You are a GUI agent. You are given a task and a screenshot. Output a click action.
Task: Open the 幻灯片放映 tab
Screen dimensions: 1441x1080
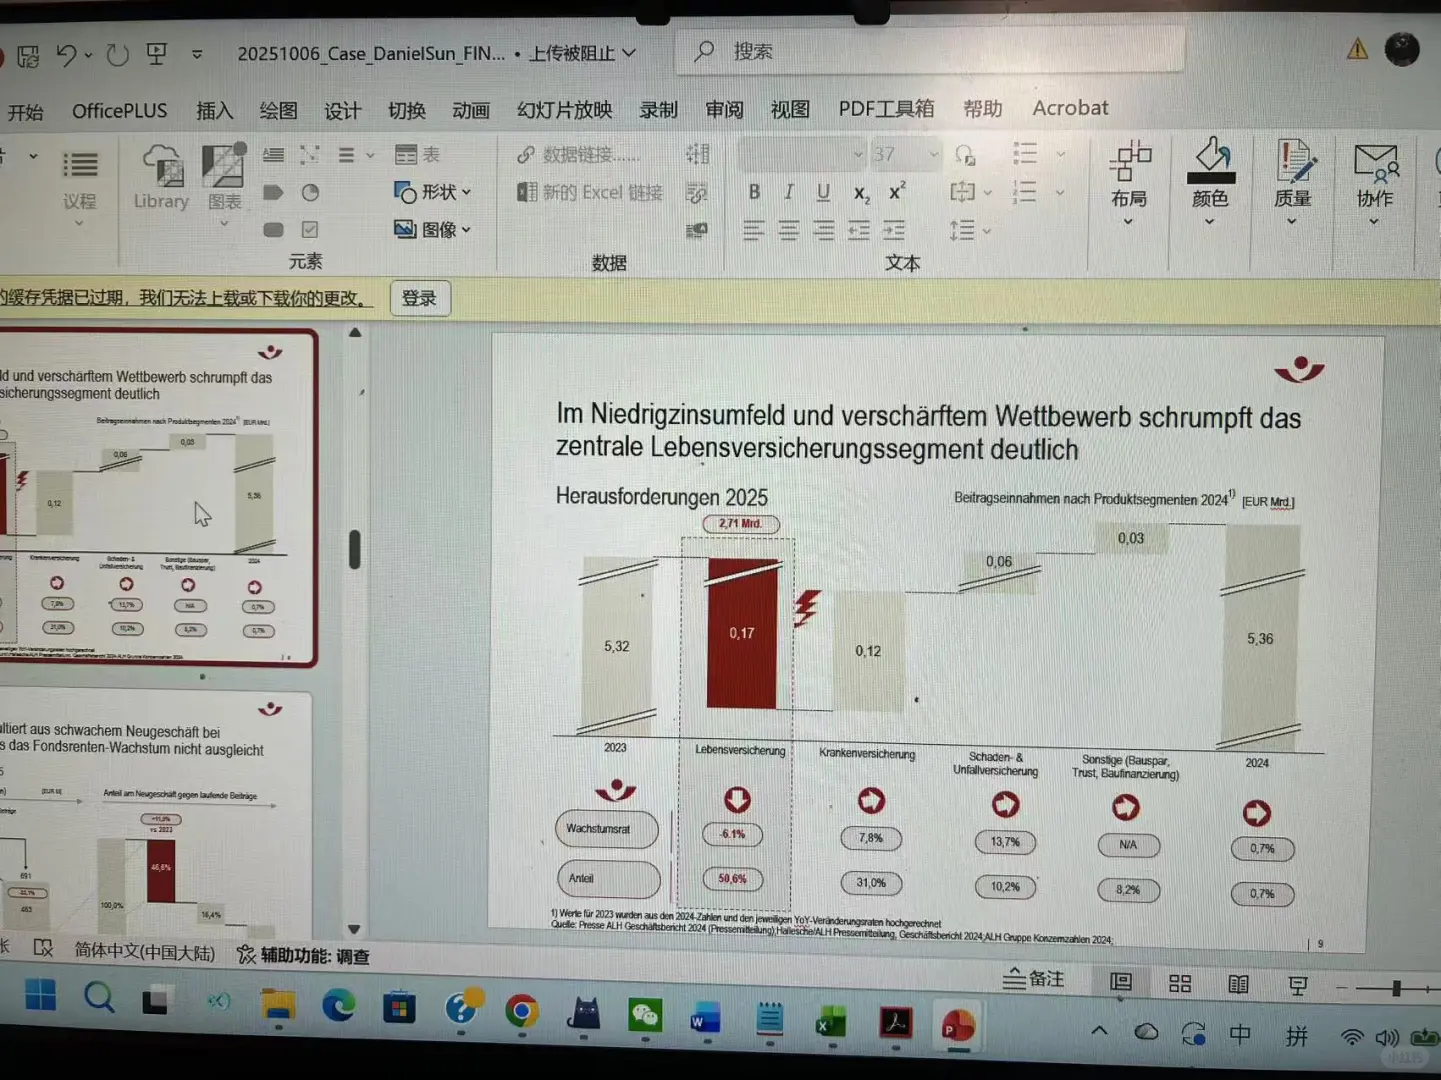click(564, 109)
